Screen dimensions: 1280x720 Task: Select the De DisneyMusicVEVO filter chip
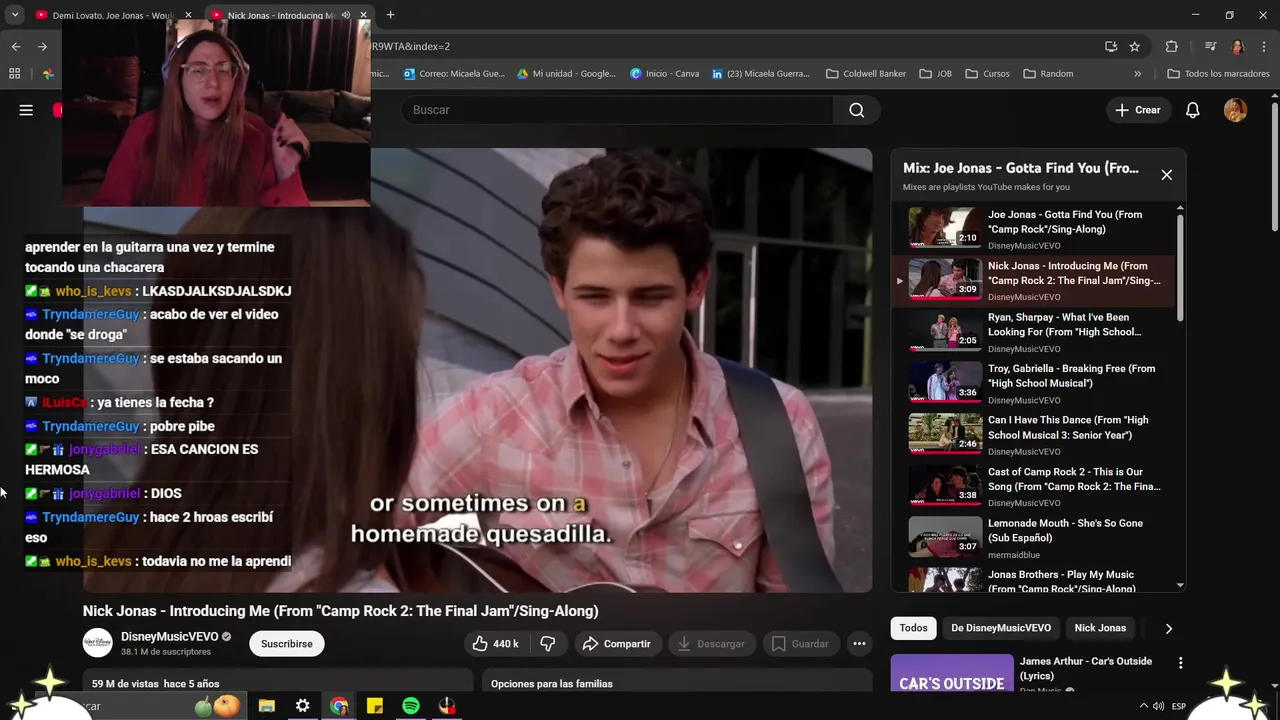coord(1001,628)
